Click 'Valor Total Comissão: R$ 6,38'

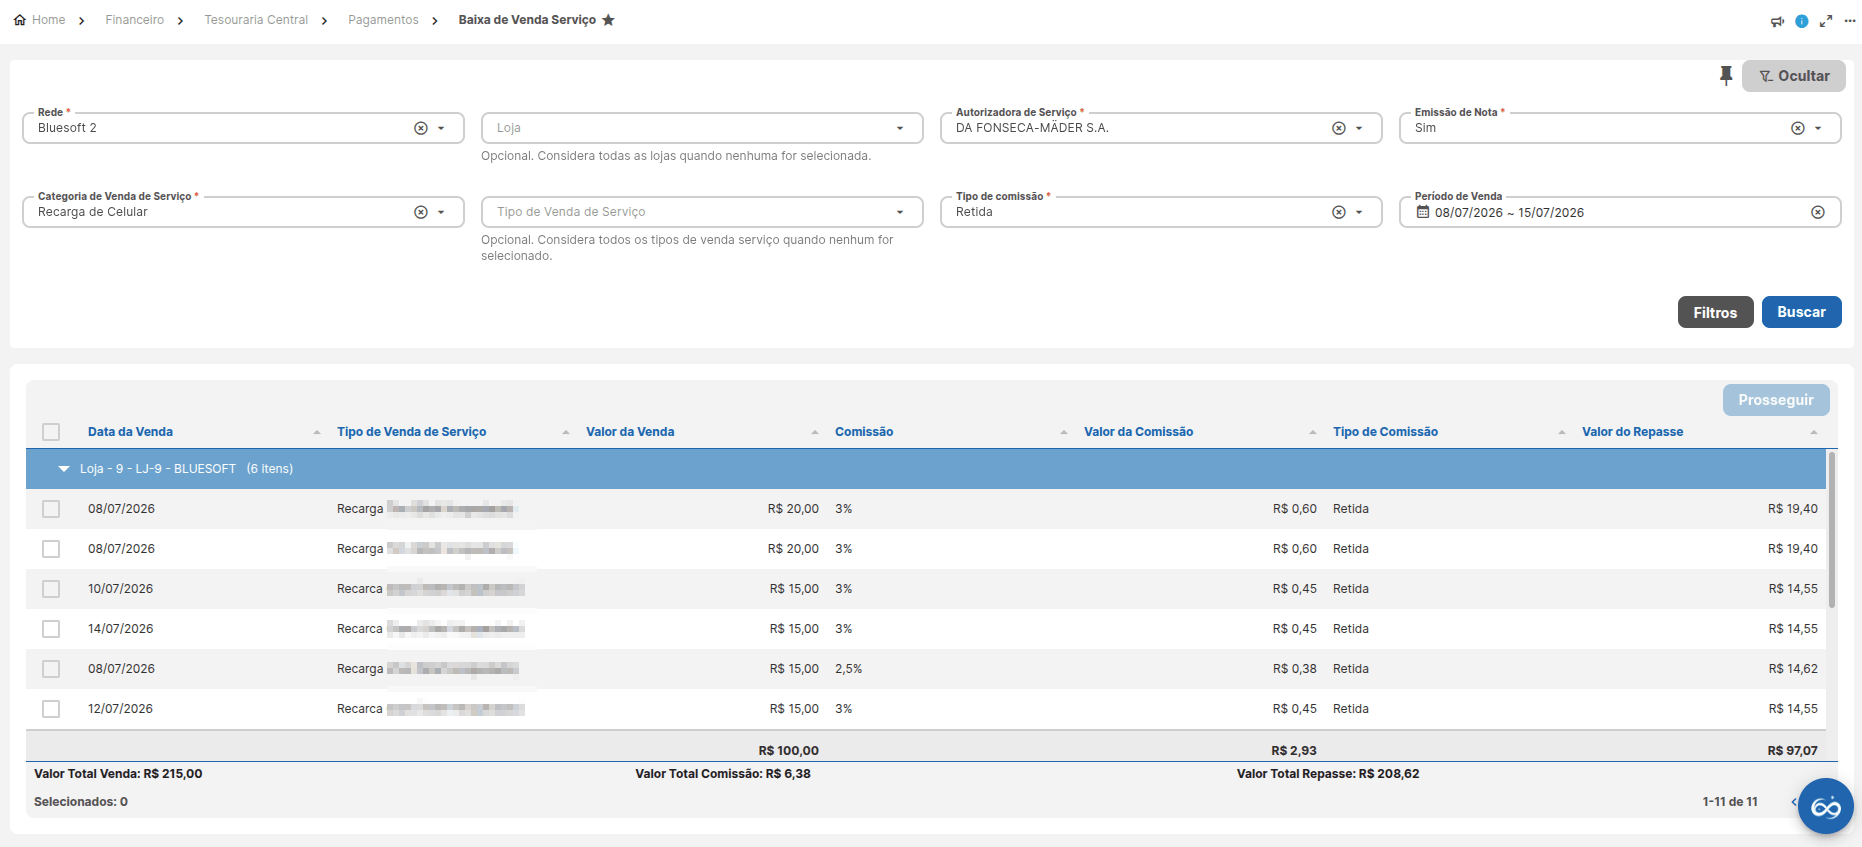723,774
